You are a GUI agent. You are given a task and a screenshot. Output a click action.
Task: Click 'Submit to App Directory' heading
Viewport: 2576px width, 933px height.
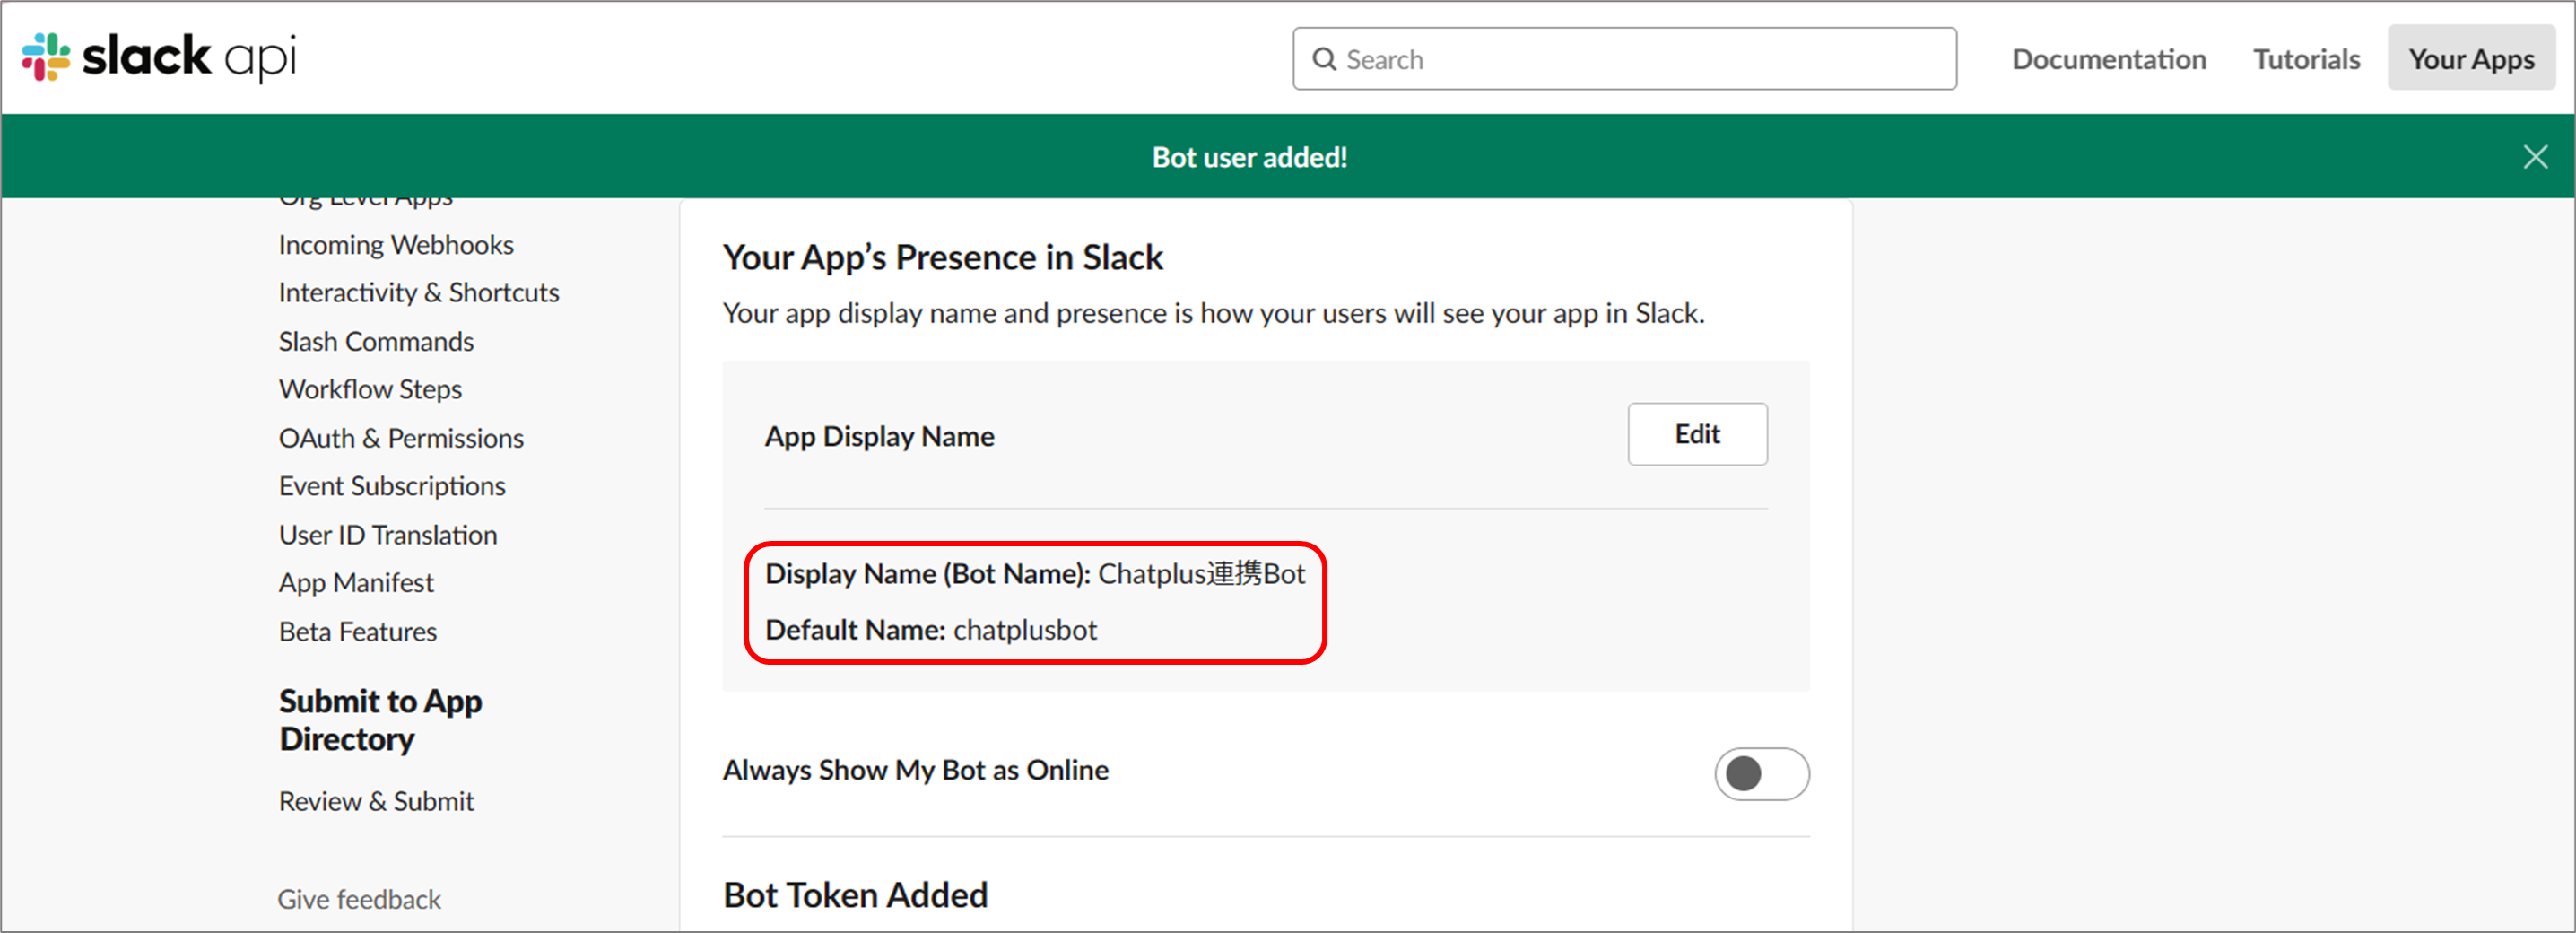pos(380,720)
